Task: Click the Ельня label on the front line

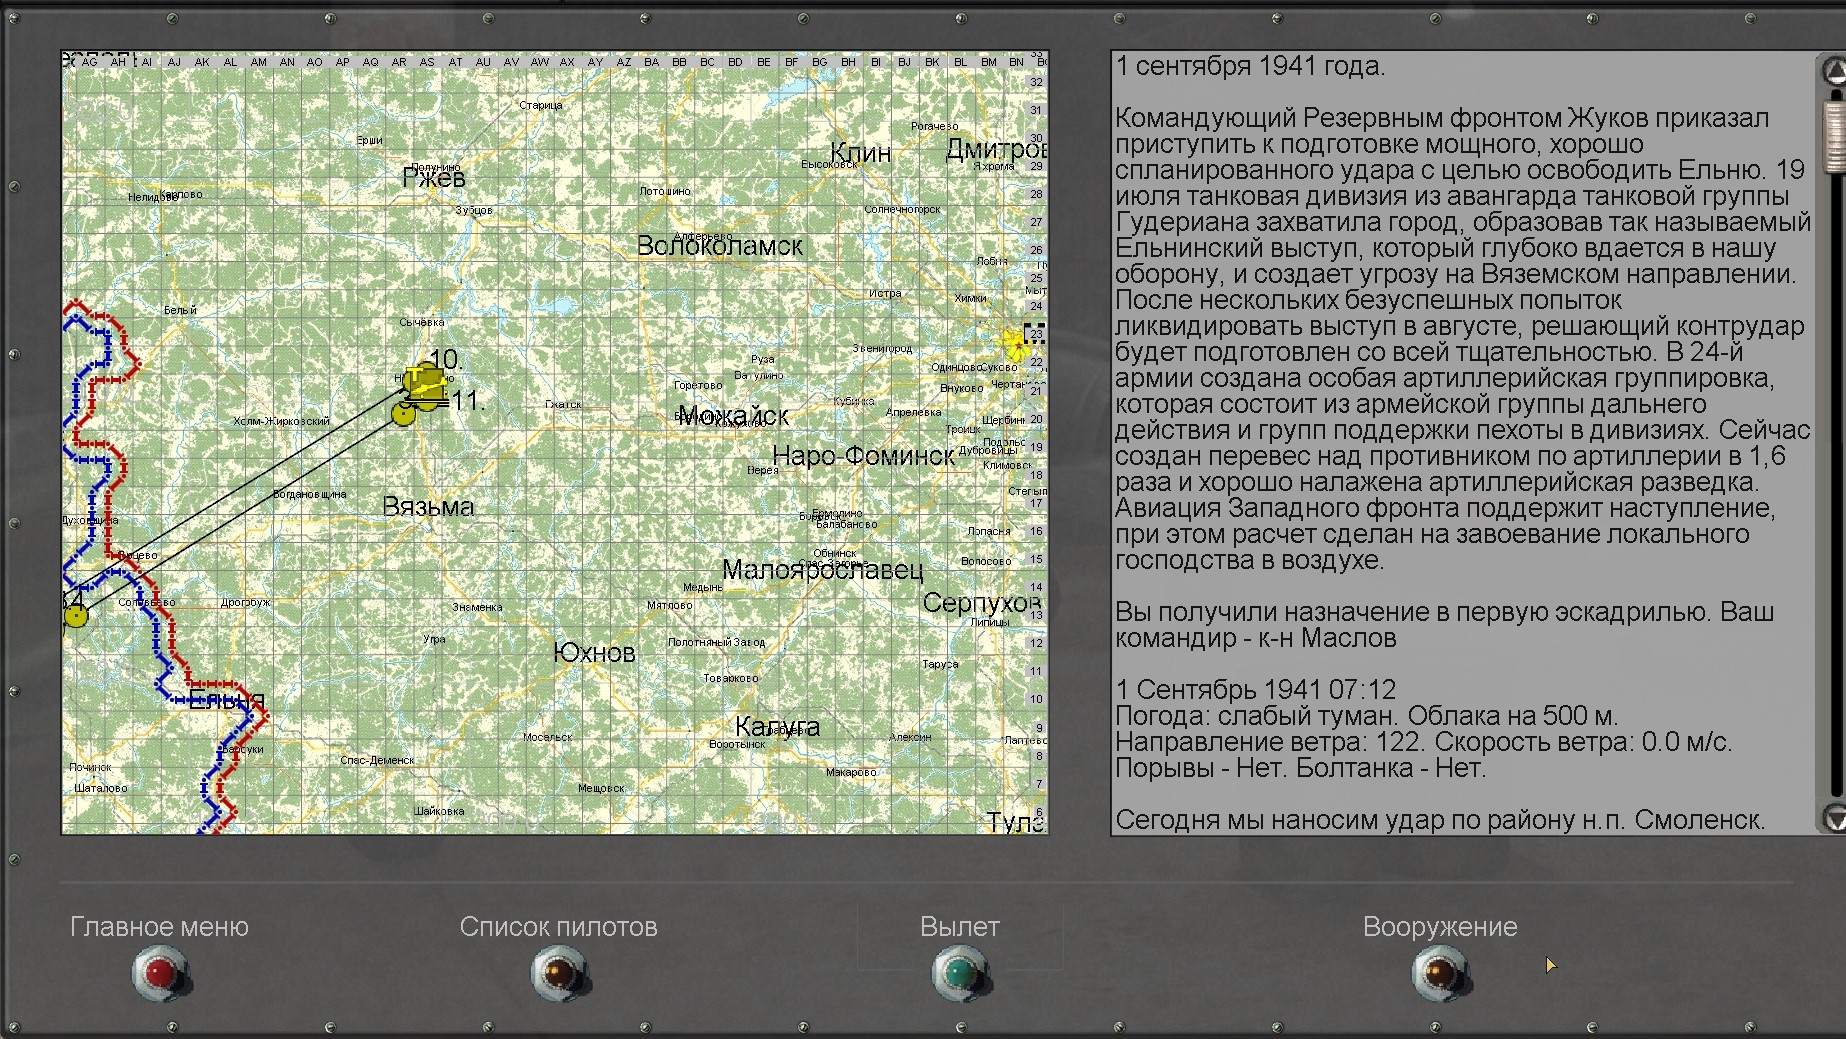Action: [227, 700]
